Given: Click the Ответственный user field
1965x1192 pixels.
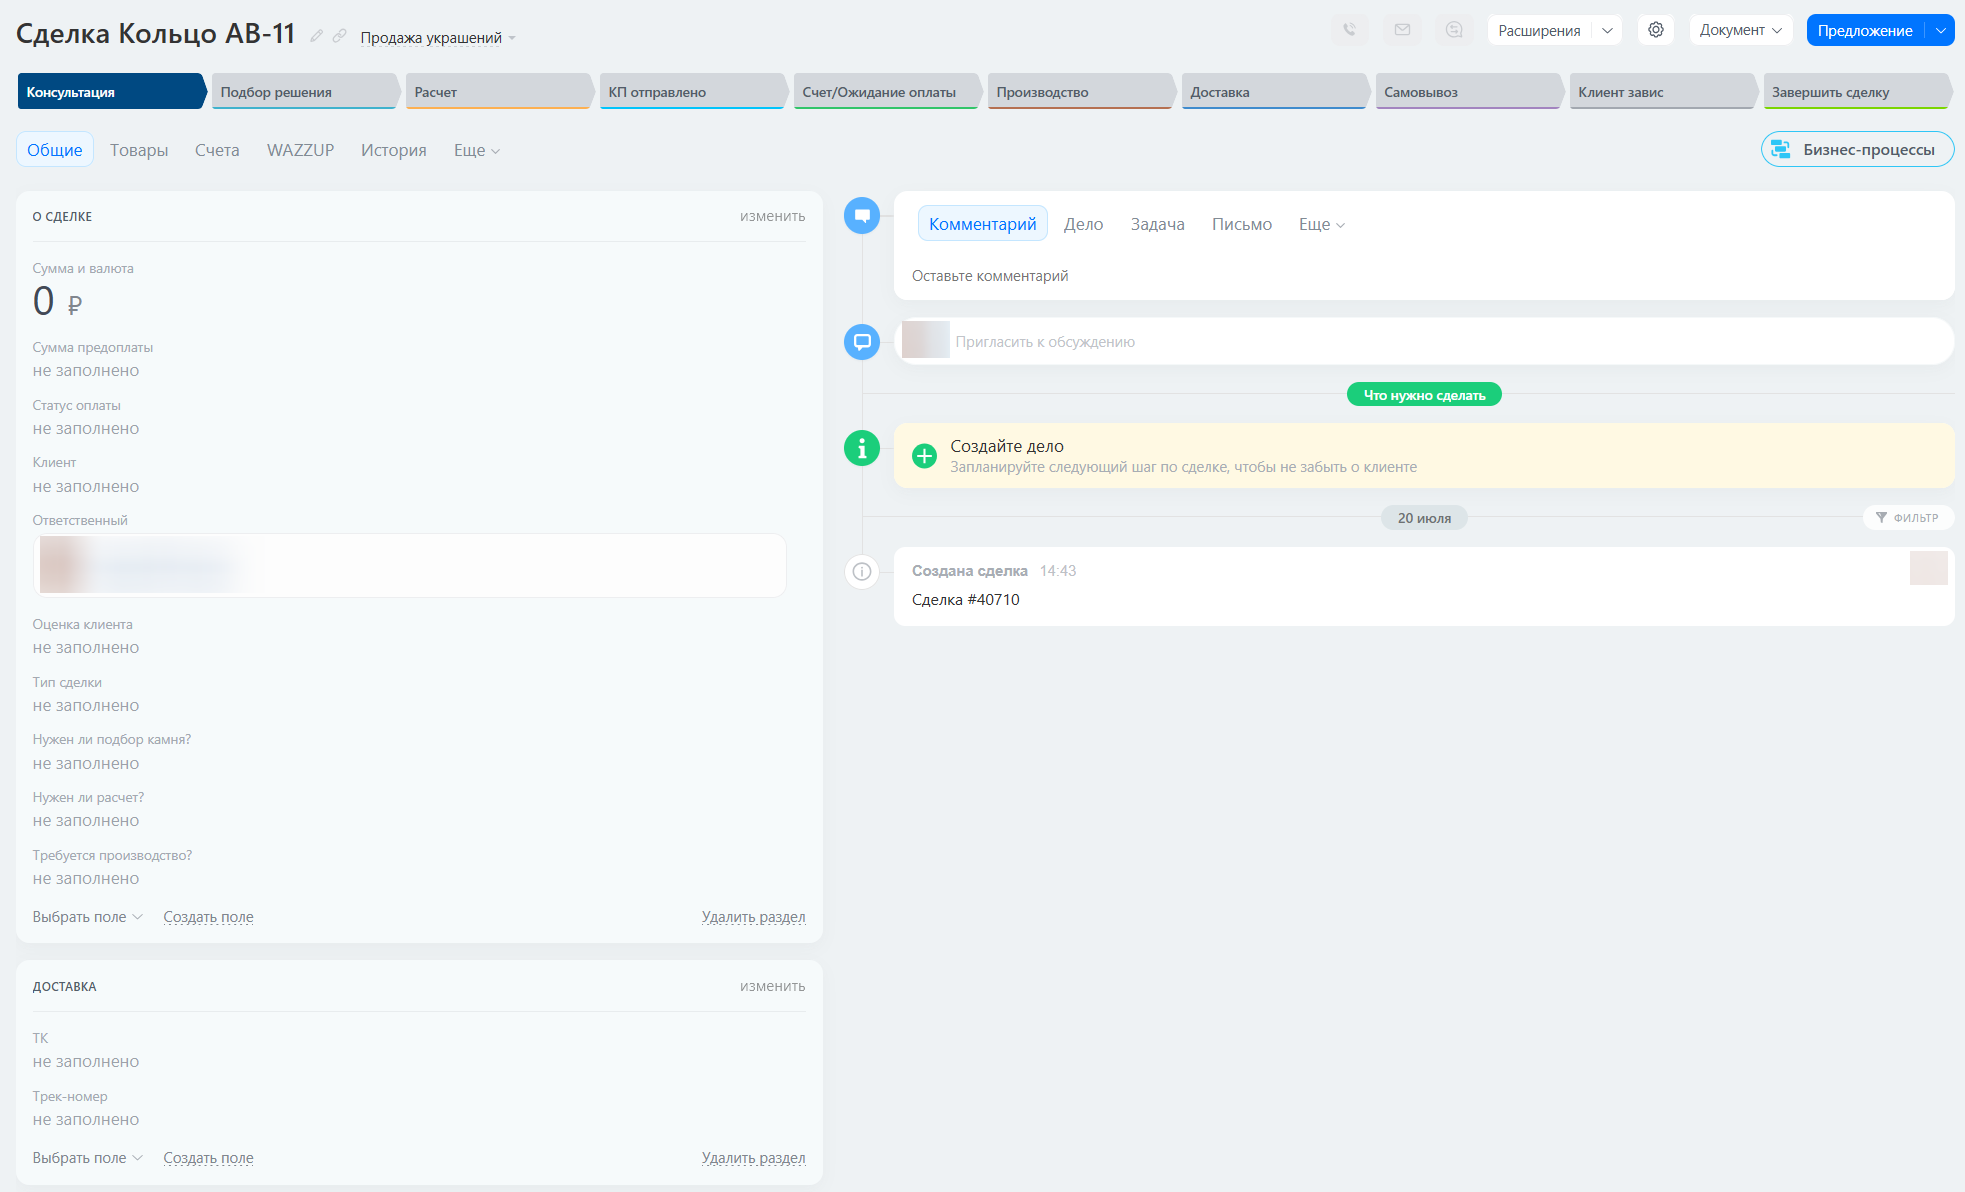Looking at the screenshot, I should point(410,566).
